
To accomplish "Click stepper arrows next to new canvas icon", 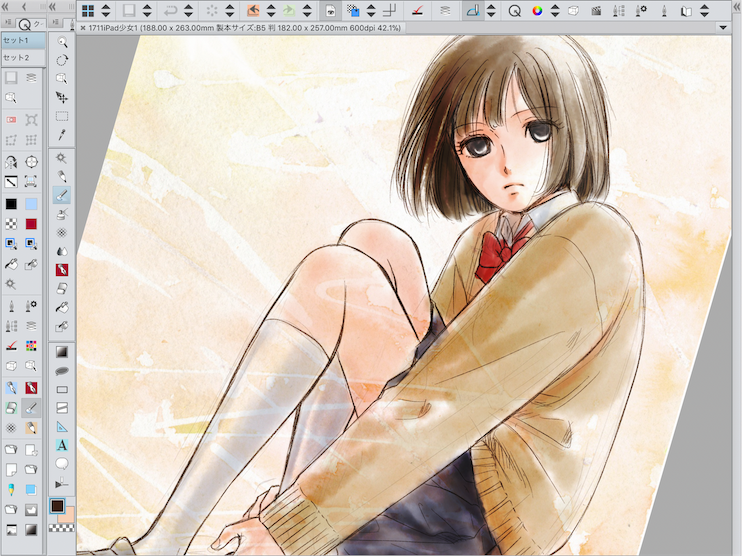I will point(147,10).
